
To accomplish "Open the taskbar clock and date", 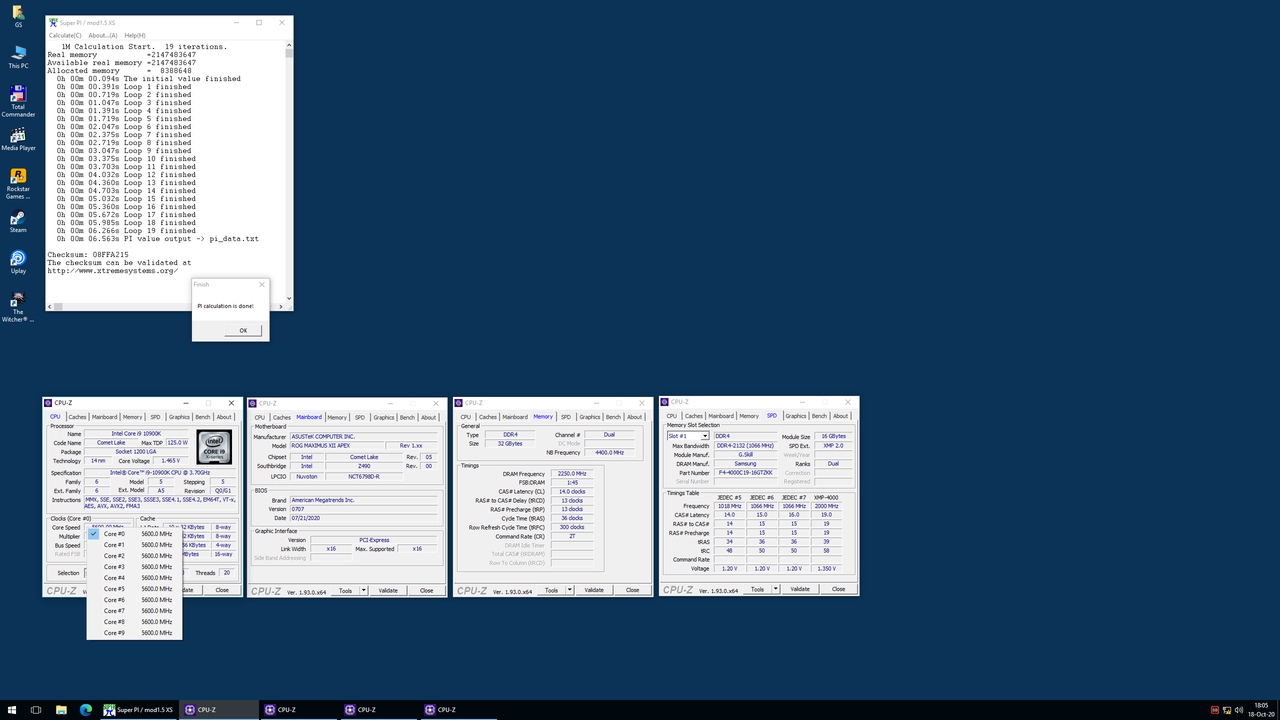I will tap(1262, 710).
